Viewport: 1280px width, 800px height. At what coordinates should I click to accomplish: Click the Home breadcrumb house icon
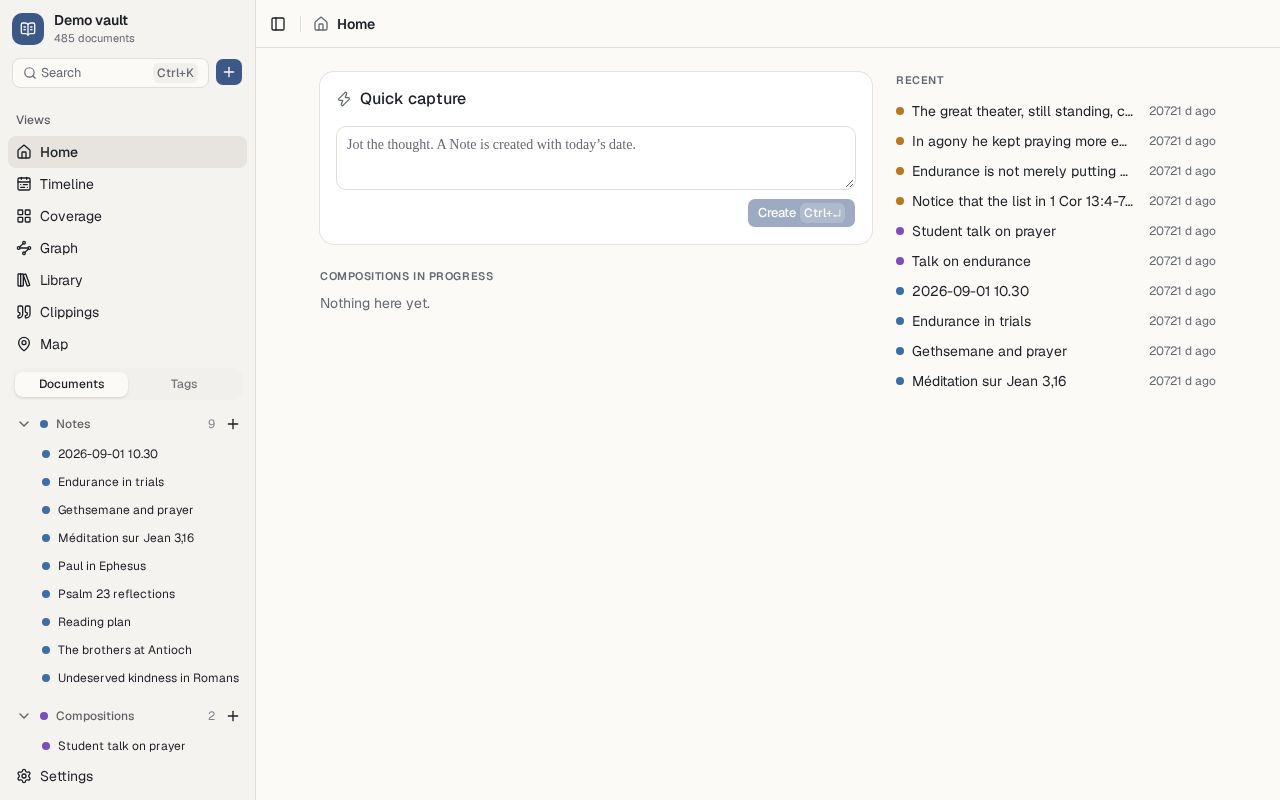click(x=321, y=24)
